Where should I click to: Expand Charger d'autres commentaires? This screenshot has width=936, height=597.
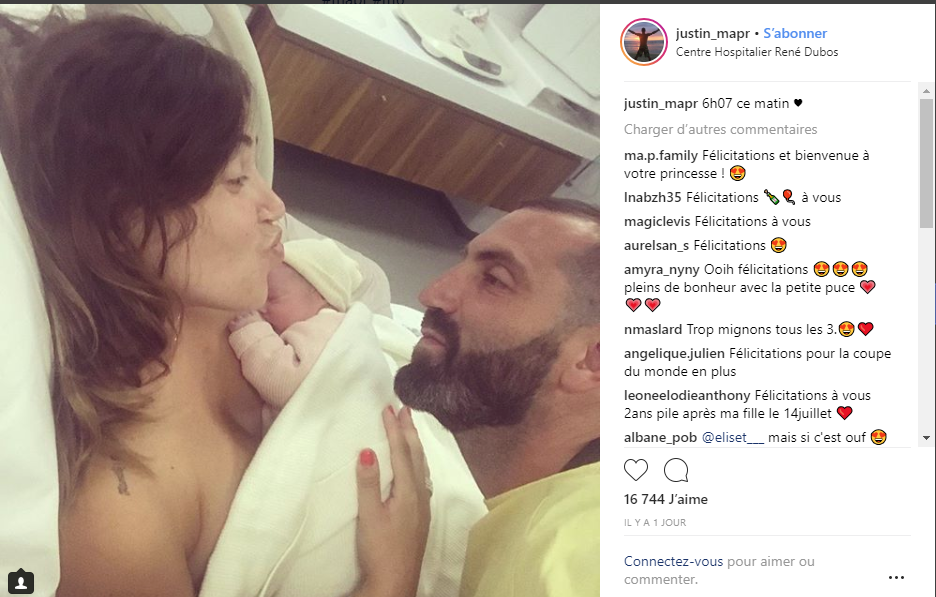pyautogui.click(x=721, y=130)
